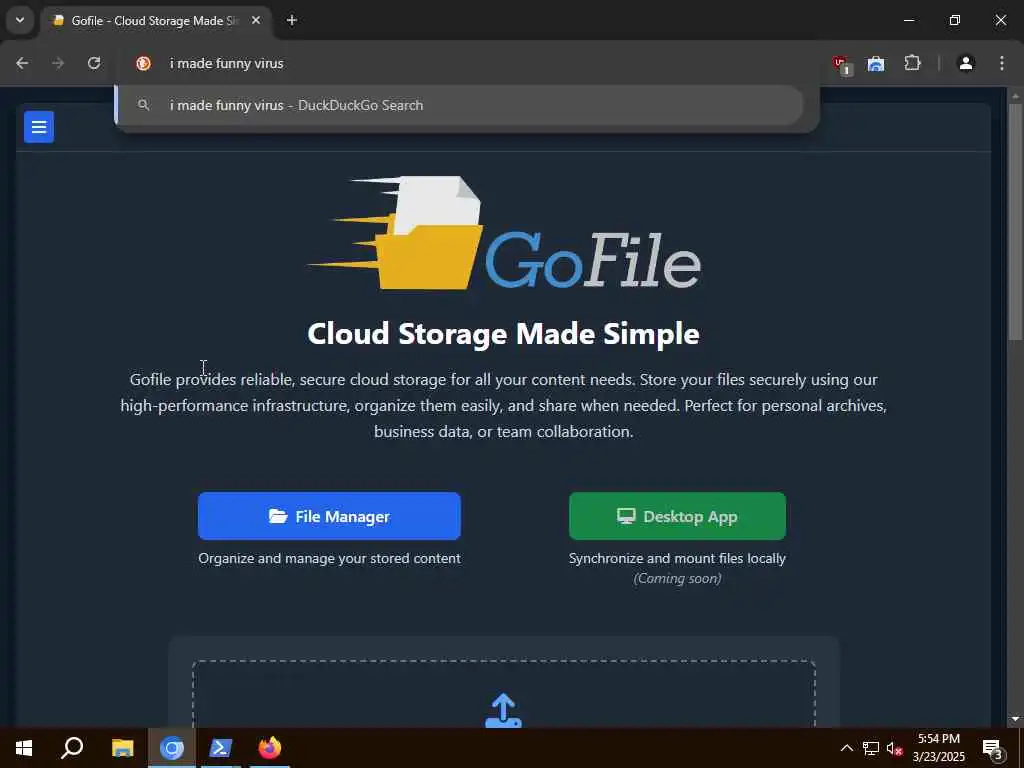Show hidden system tray icons

846,748
